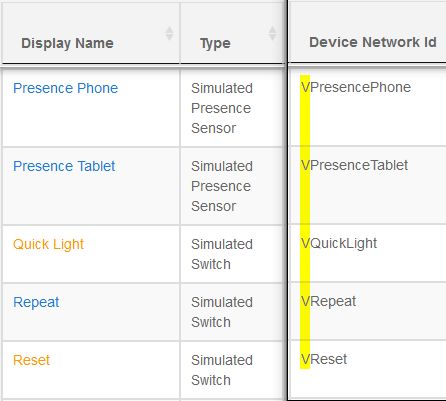Select the VPresencePhone network id cell
Image resolution: width=446 pixels, height=401 pixels.
368,107
